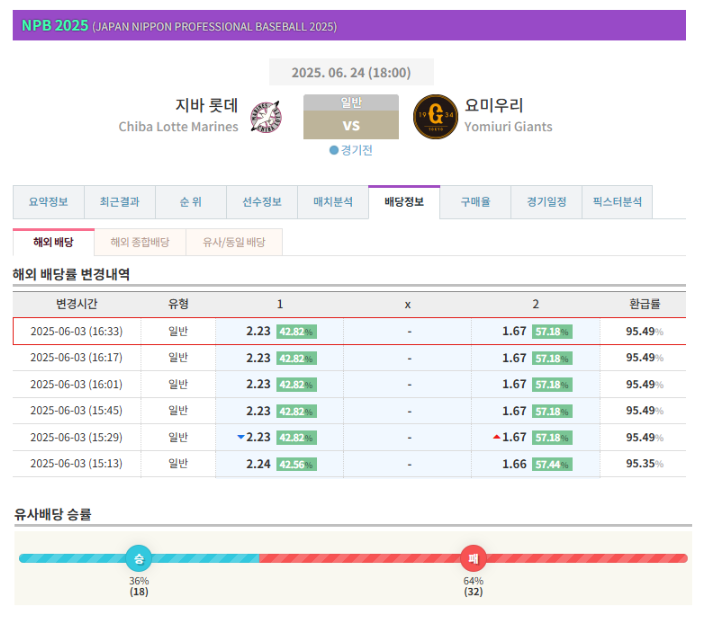
Task: Switch to 해외 종합배당 sub-tab
Action: click(x=140, y=242)
